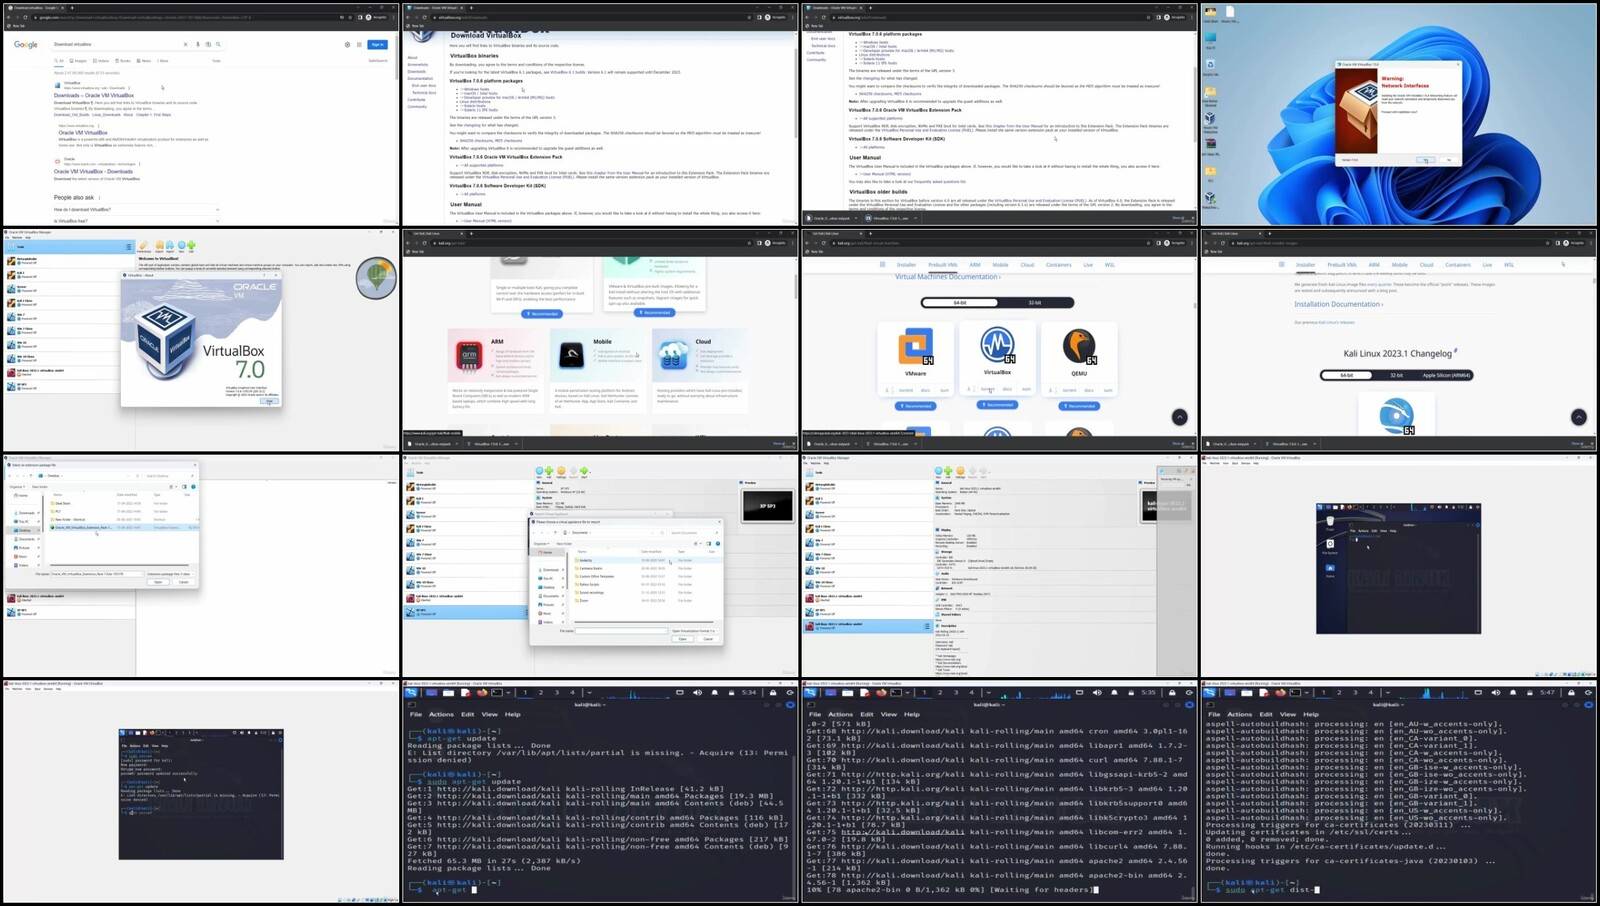Viewport: 1600px width, 906px height.
Task: Click the volume speaker icon in the Kali panel showing 5:35
Action: 1097,692
